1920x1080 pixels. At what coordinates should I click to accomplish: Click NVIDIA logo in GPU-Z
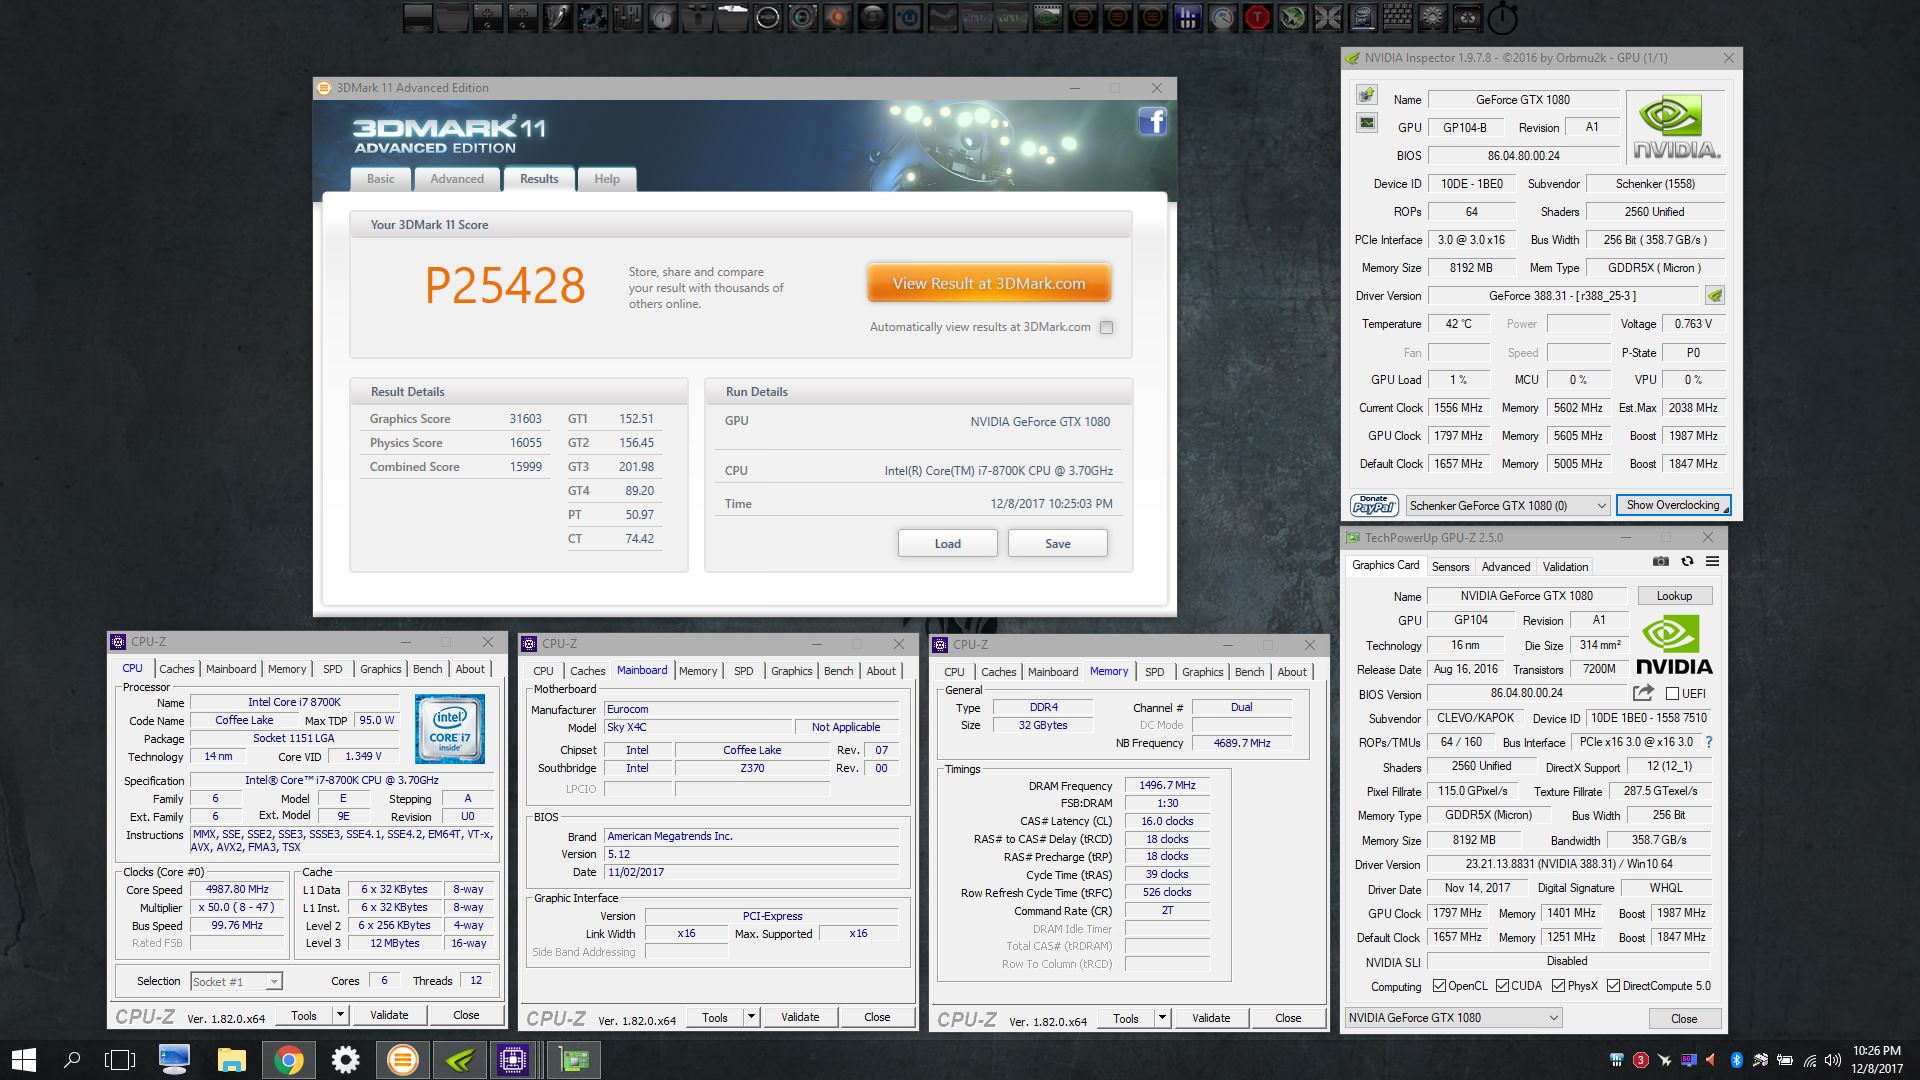1674,646
